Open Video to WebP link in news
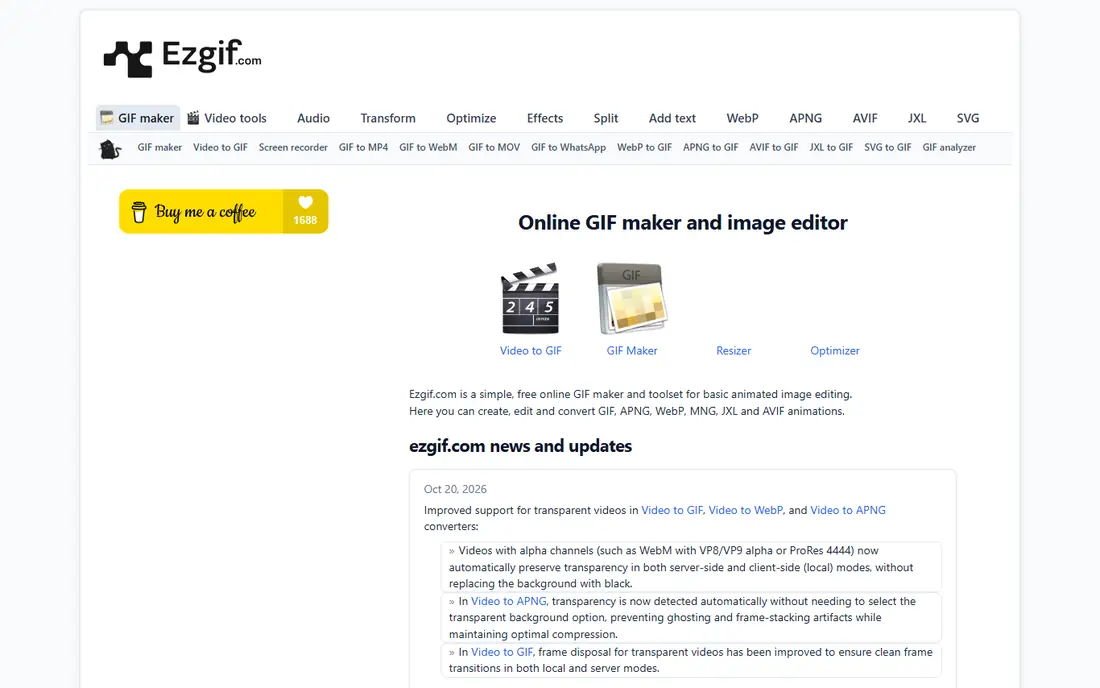The width and height of the screenshot is (1100, 688). [745, 510]
